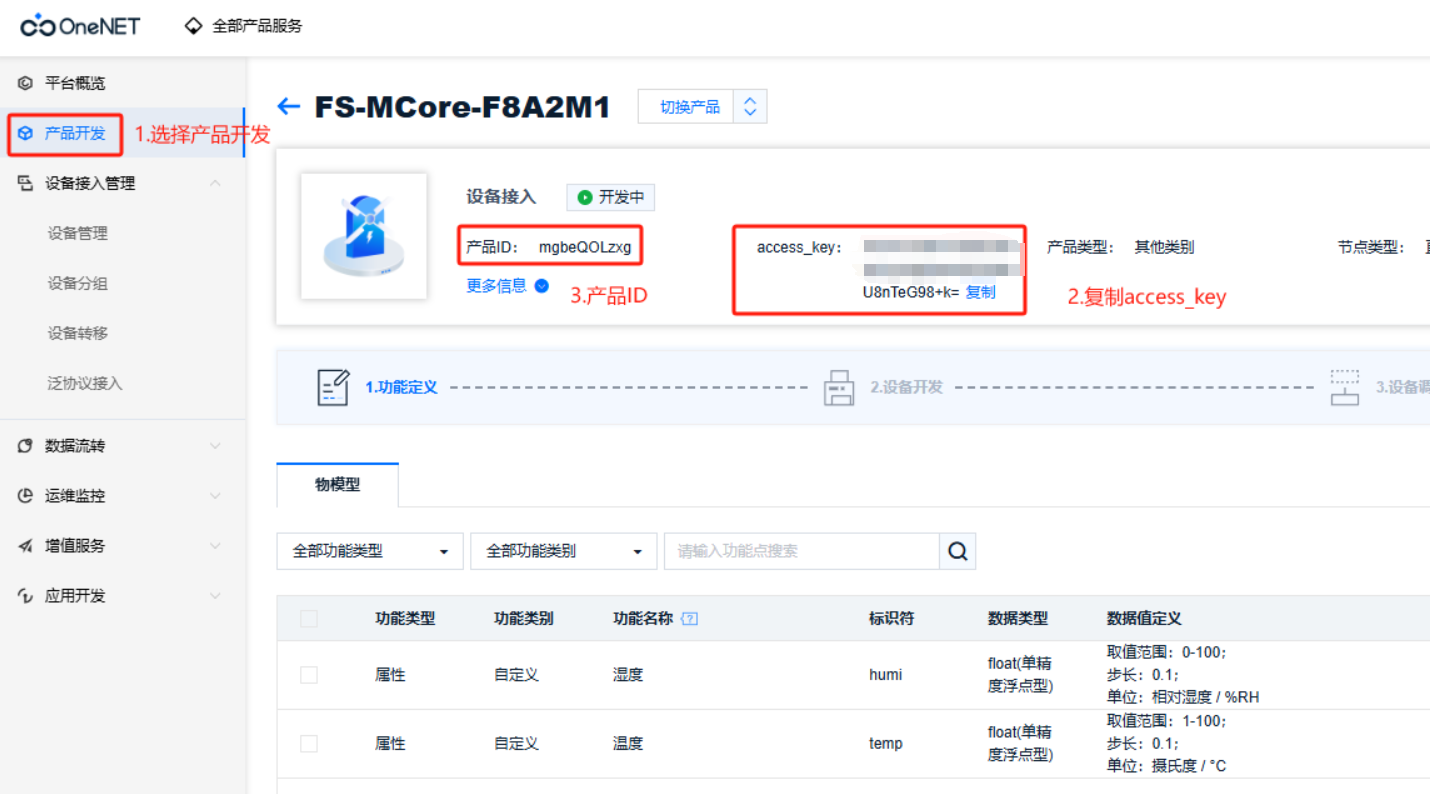Click the 增值服务 paper-plane icon

pos(25,546)
